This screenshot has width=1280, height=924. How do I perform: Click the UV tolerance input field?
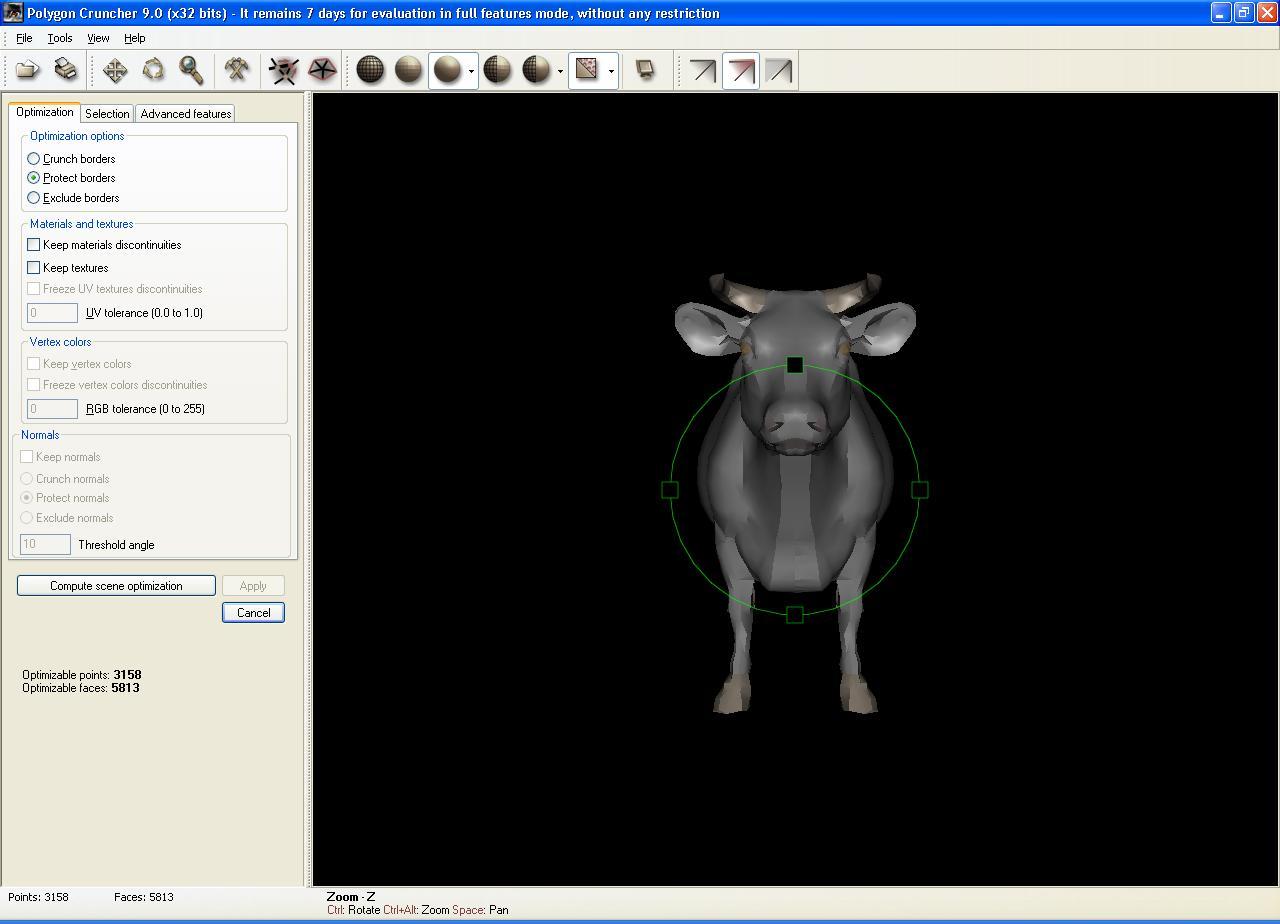52,313
